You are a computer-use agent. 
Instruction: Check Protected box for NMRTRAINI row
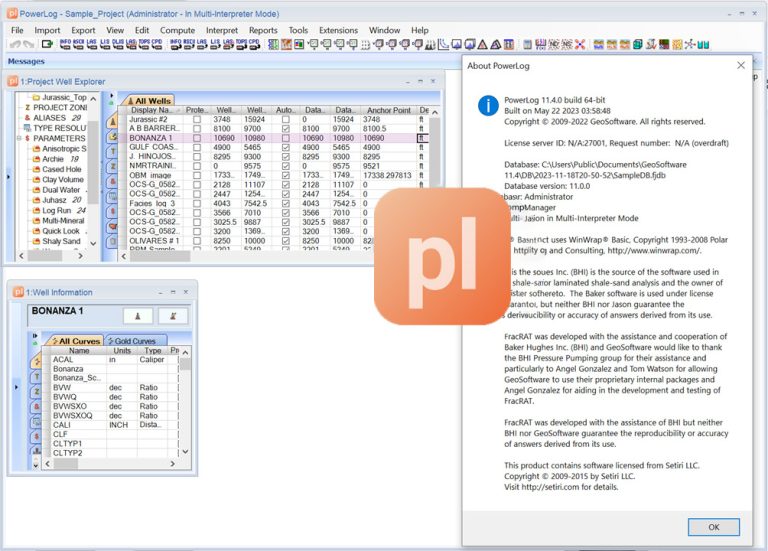click(197, 166)
